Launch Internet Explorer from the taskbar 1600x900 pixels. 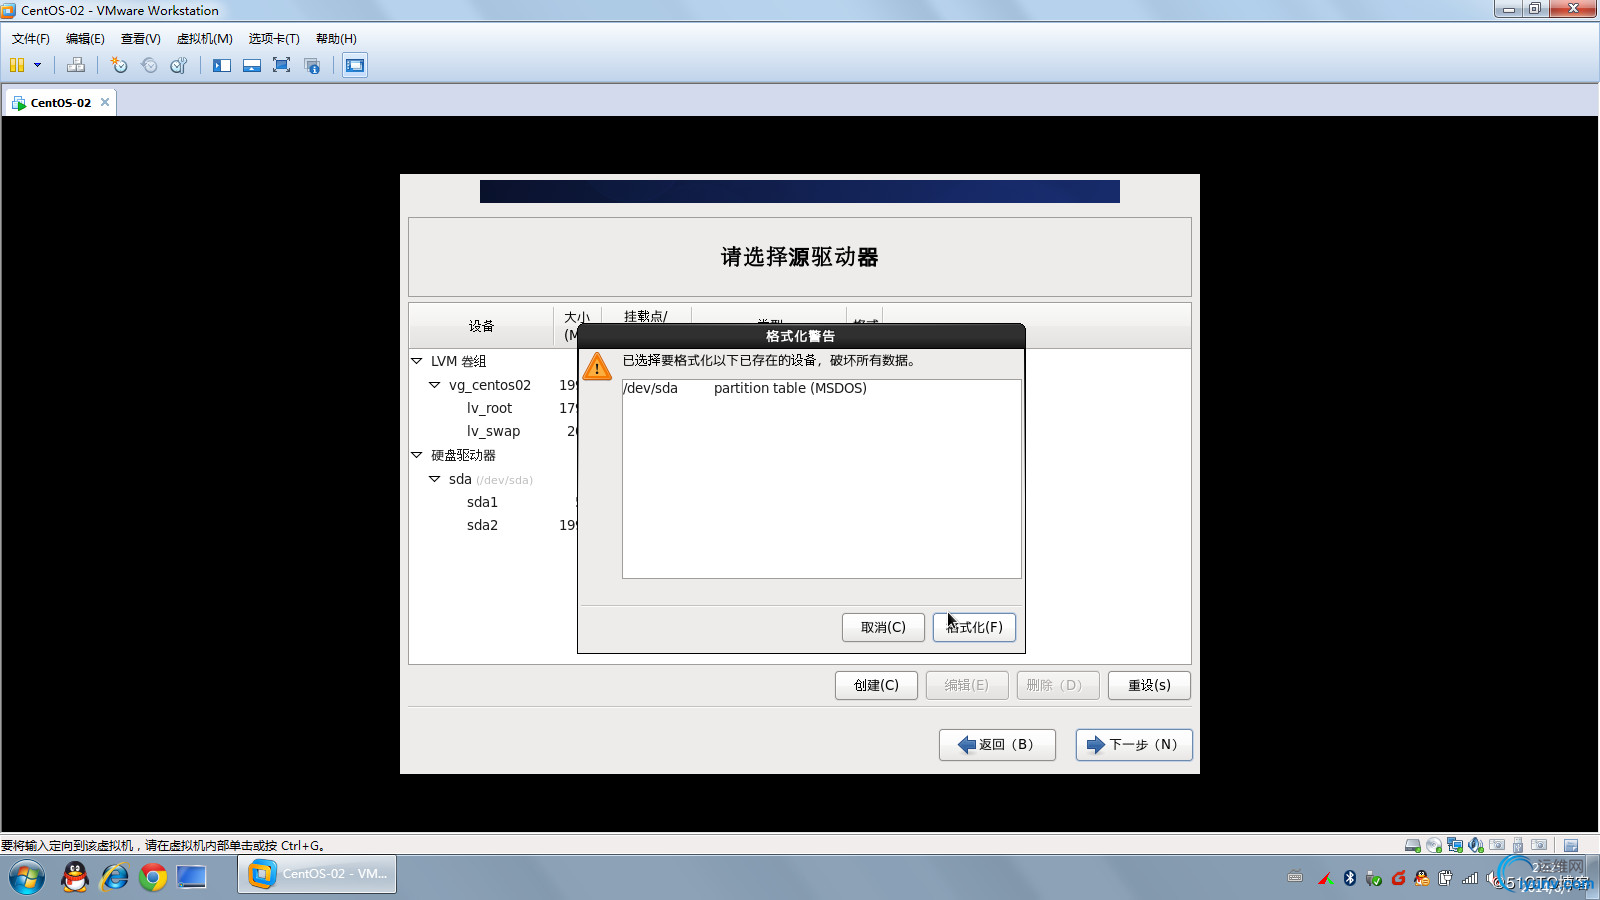(114, 877)
